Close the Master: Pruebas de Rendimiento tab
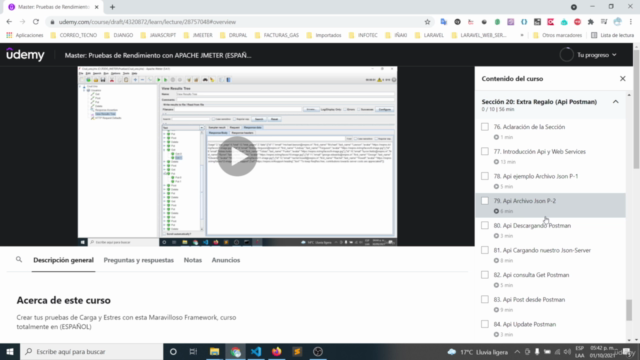 coord(96,7)
